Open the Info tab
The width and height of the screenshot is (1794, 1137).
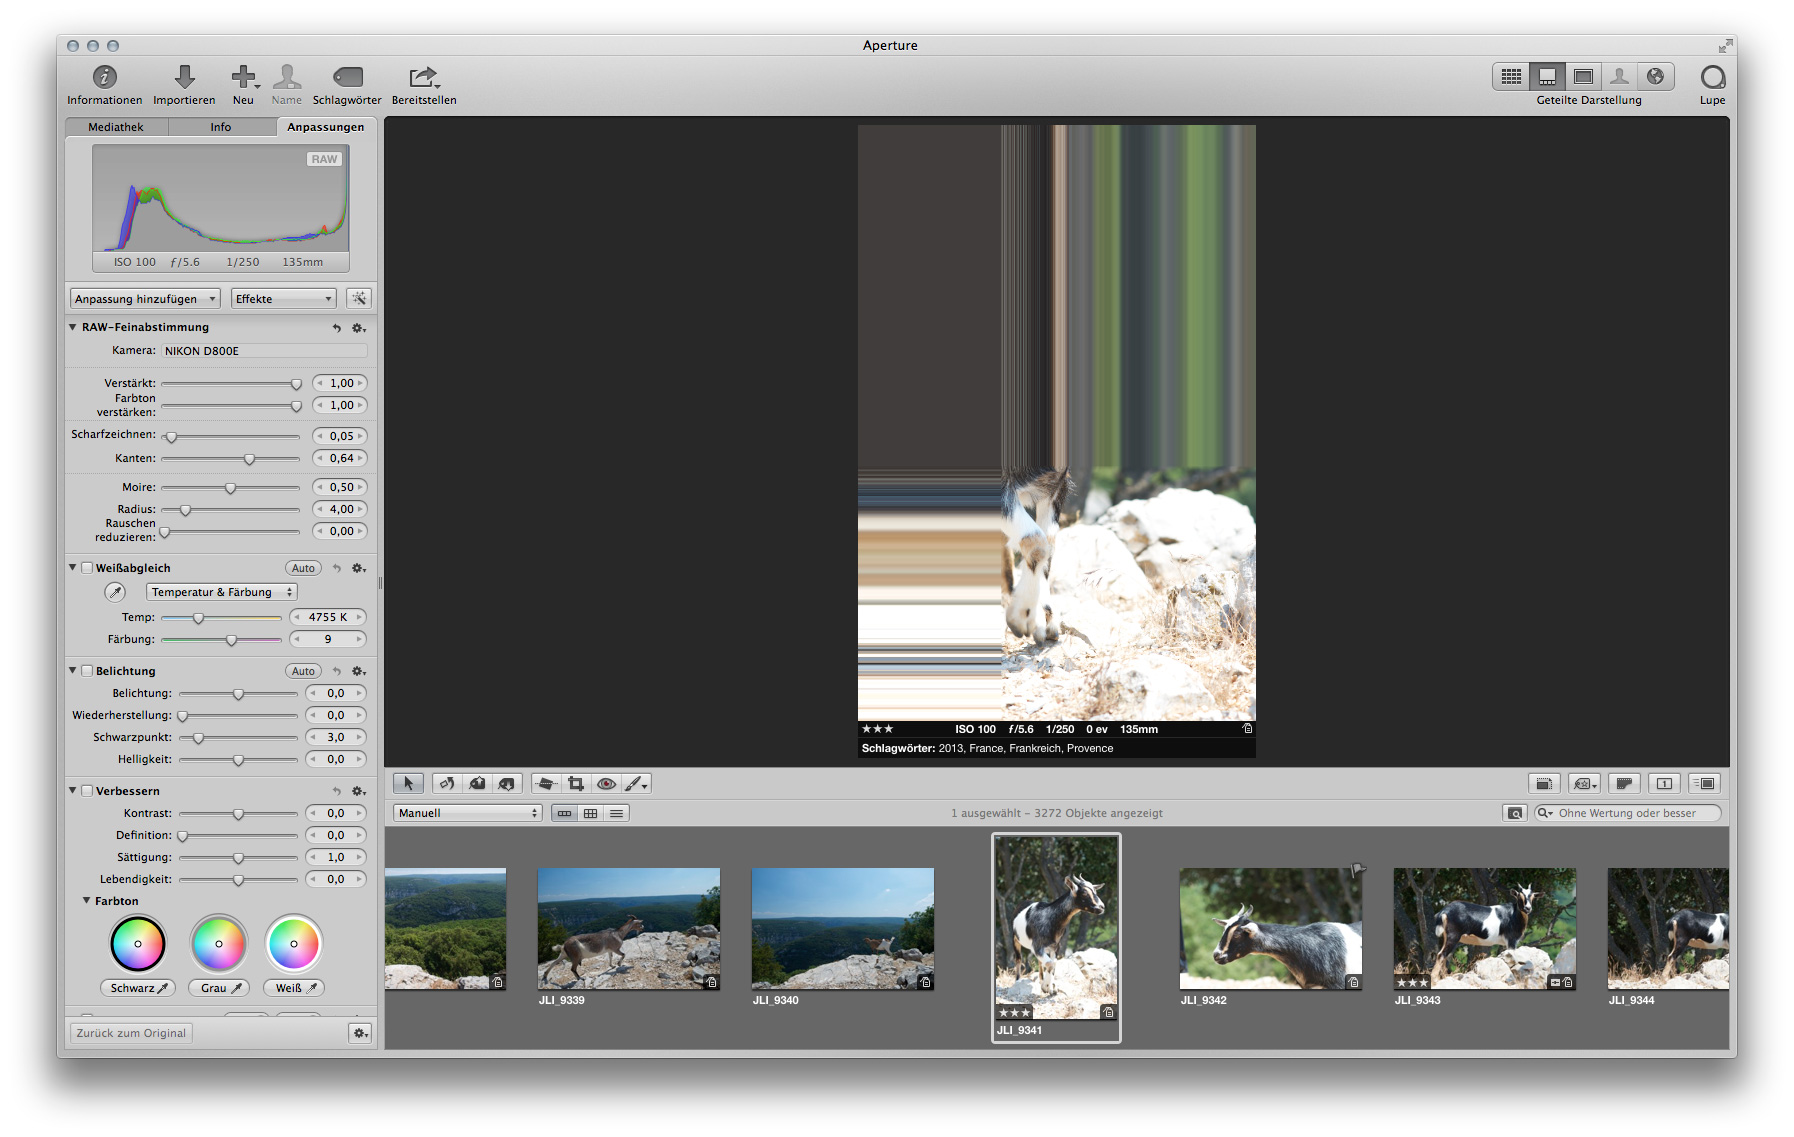pyautogui.click(x=221, y=127)
